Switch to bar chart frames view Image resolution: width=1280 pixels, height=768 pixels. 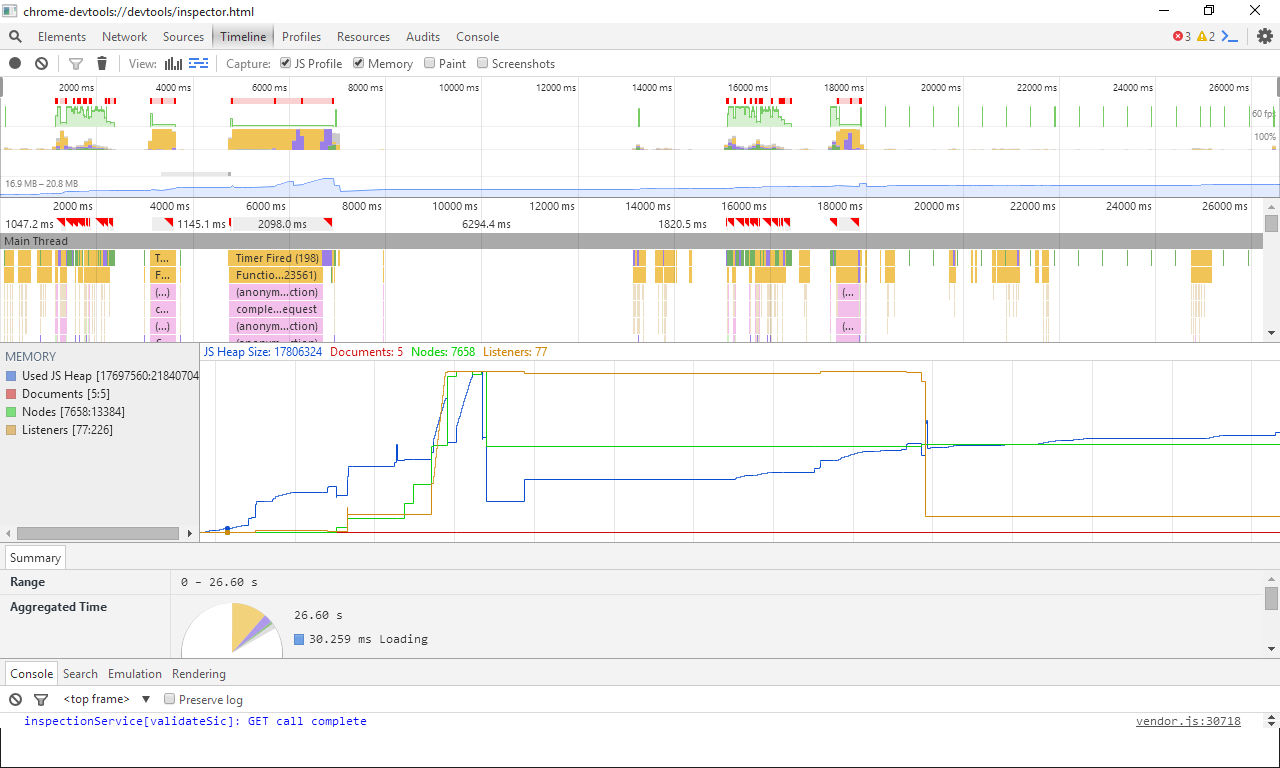click(x=173, y=63)
